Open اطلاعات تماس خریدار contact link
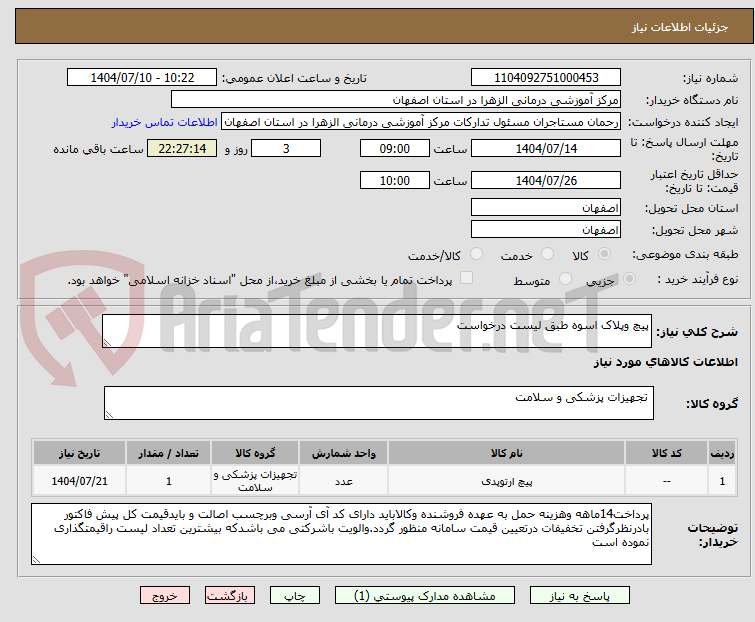Screen dimensions: 755x622 (x=165, y=122)
